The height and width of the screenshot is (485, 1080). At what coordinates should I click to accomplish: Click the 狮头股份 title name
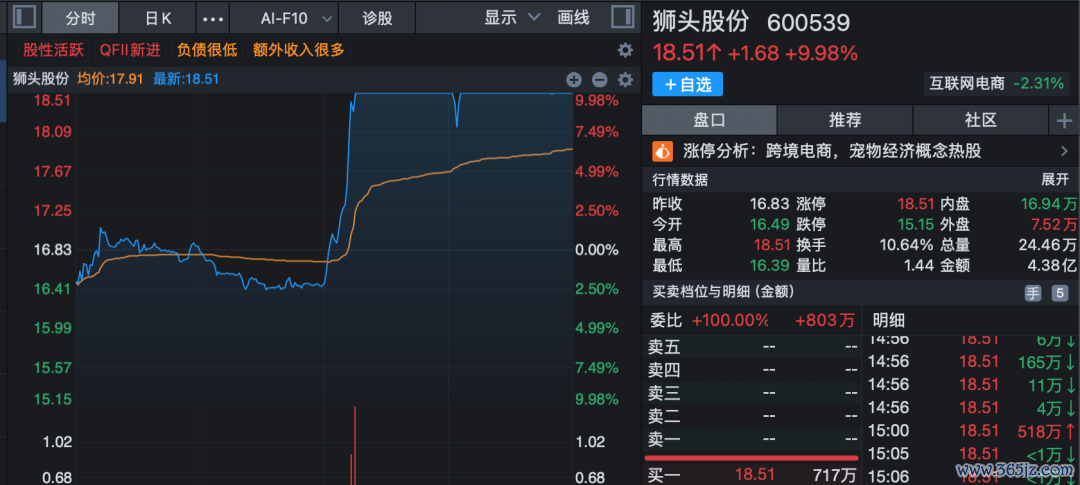700,23
